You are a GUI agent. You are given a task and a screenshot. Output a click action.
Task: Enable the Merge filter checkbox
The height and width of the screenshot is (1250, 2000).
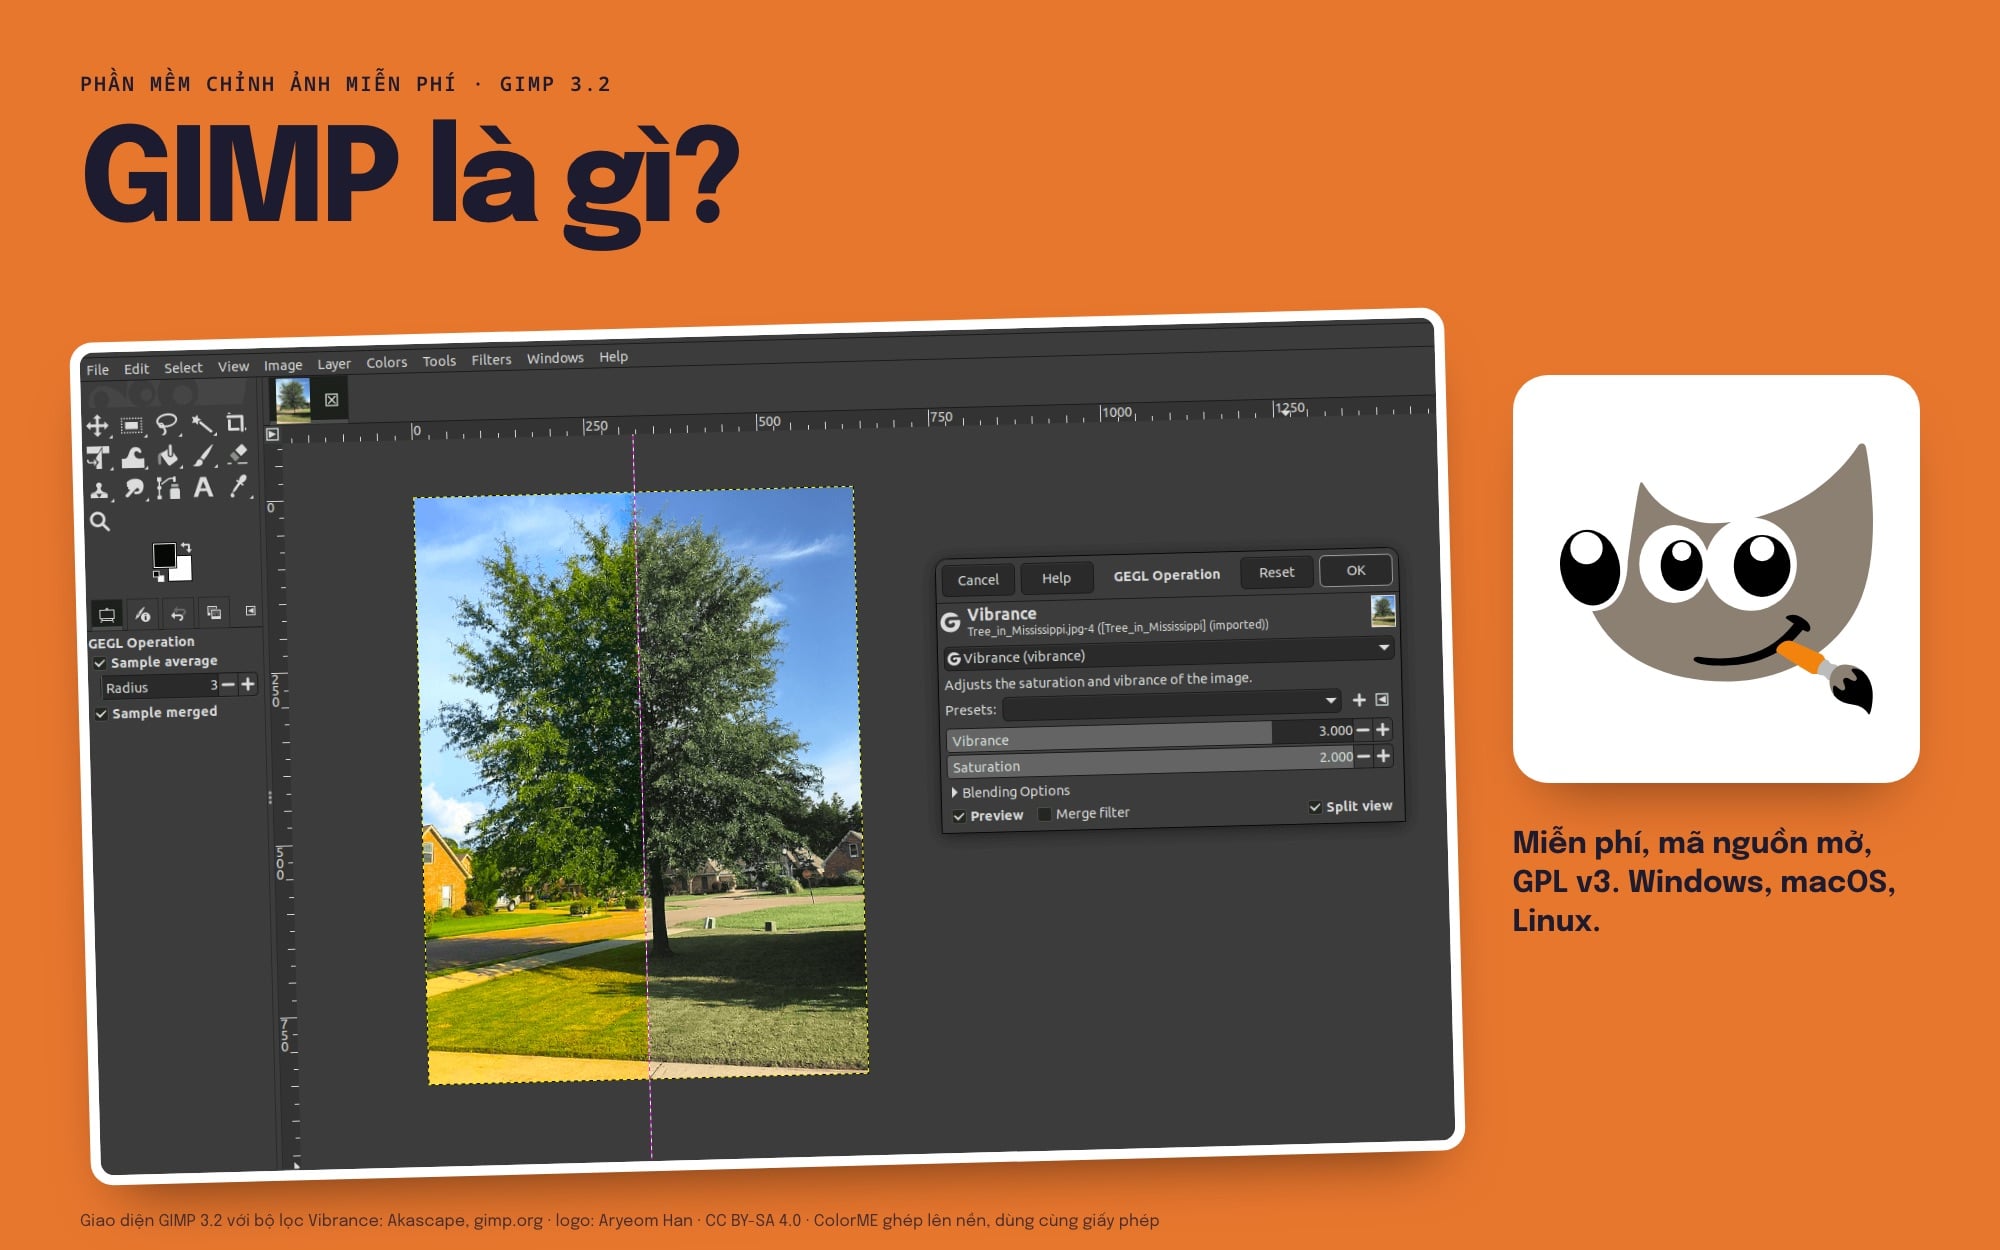click(x=1045, y=814)
